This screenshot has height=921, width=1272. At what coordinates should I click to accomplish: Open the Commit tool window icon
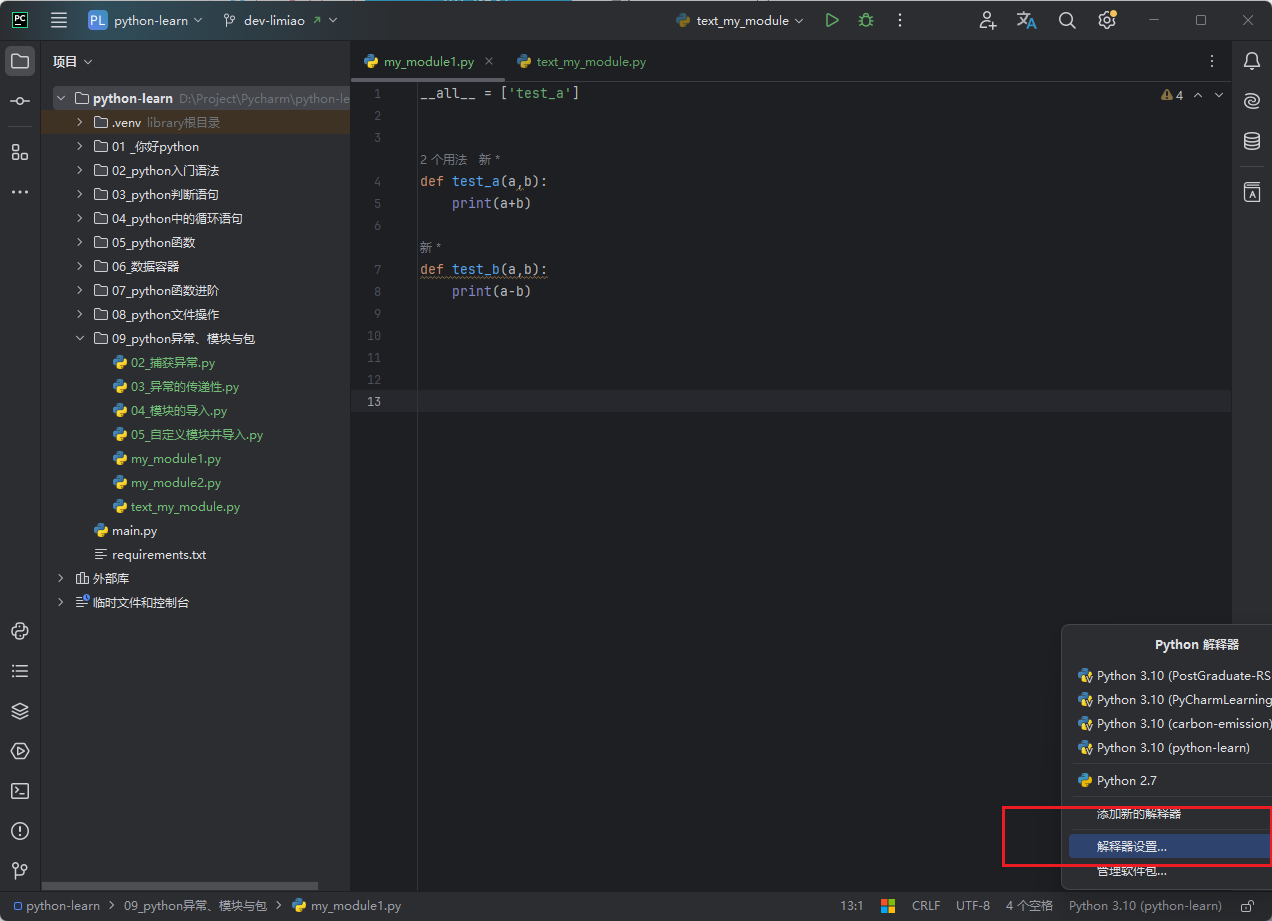pos(20,101)
